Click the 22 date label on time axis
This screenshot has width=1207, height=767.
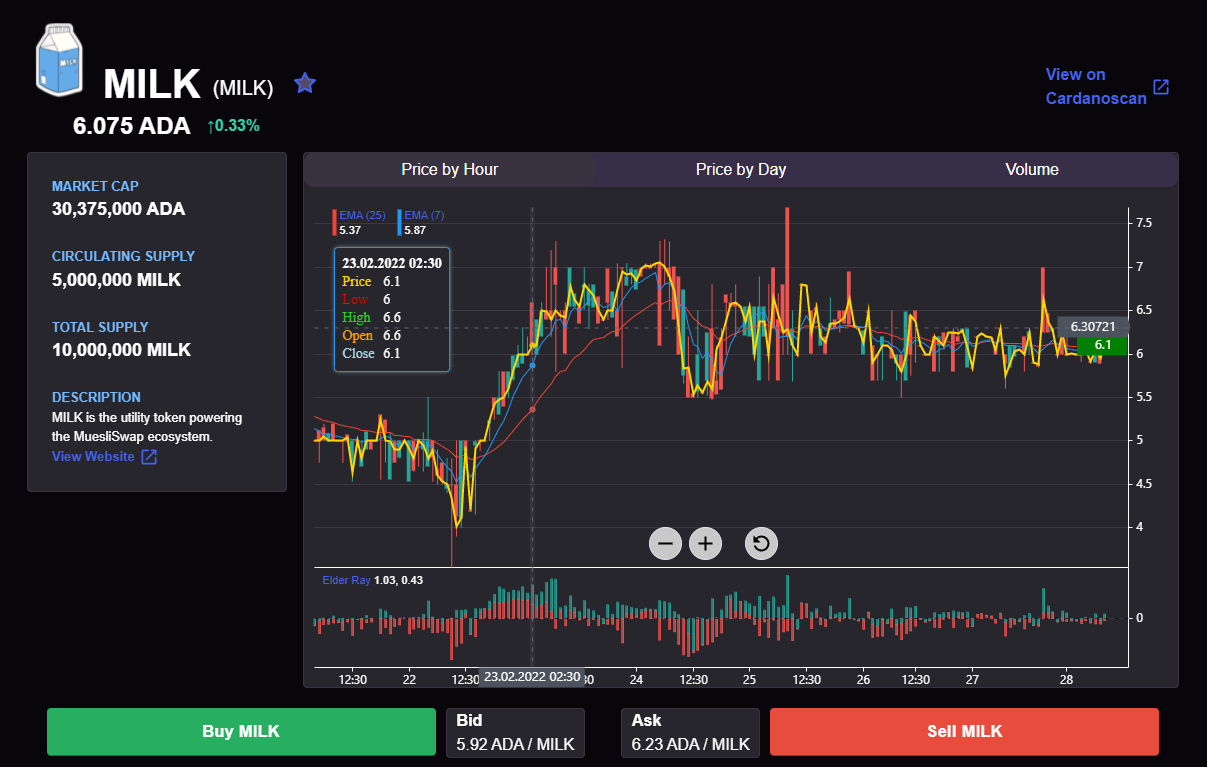click(x=409, y=679)
